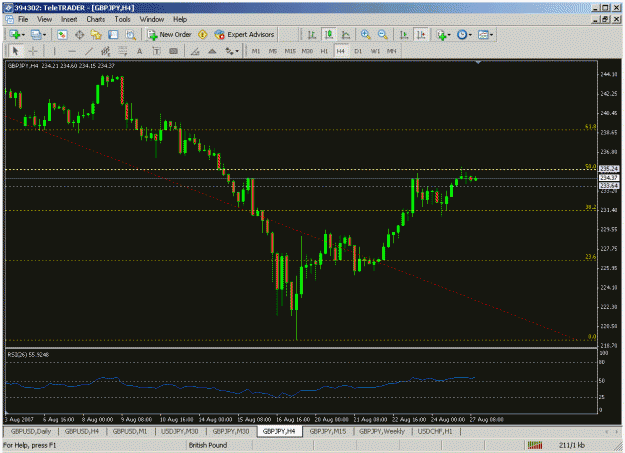
Task: Select the equidistant channel tool
Action: [105, 51]
